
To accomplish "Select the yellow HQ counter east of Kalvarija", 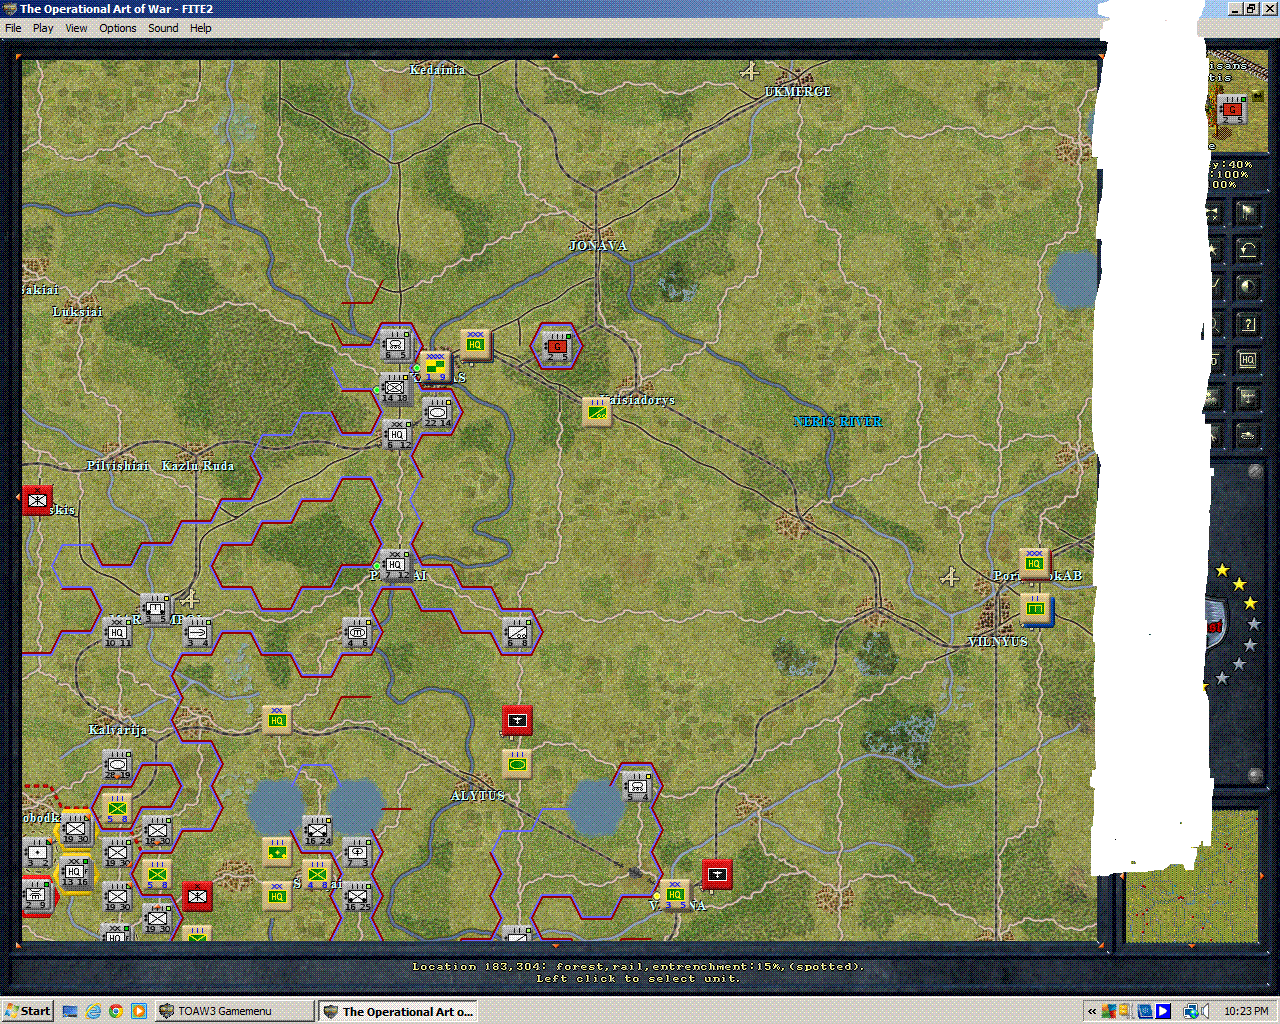I will 277,720.
